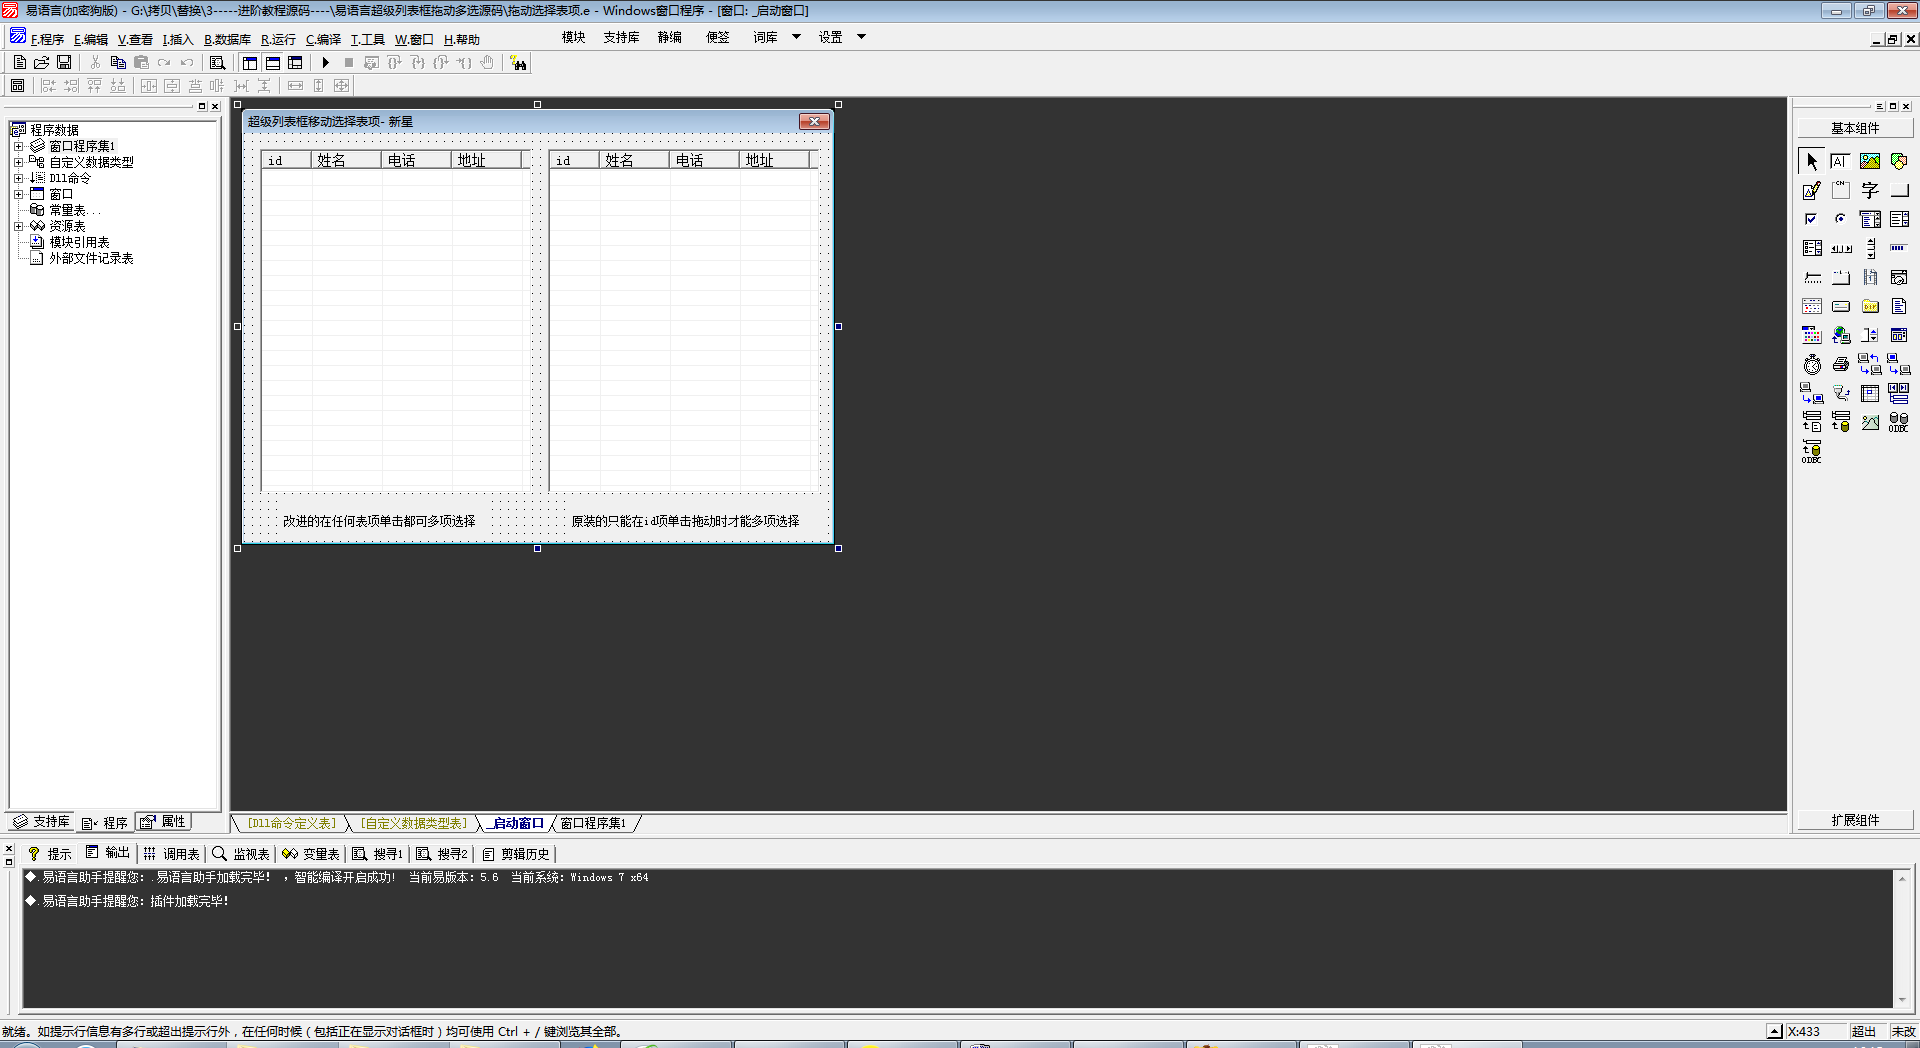Click the open file folder icon
1920x1048 pixels.
42,63
